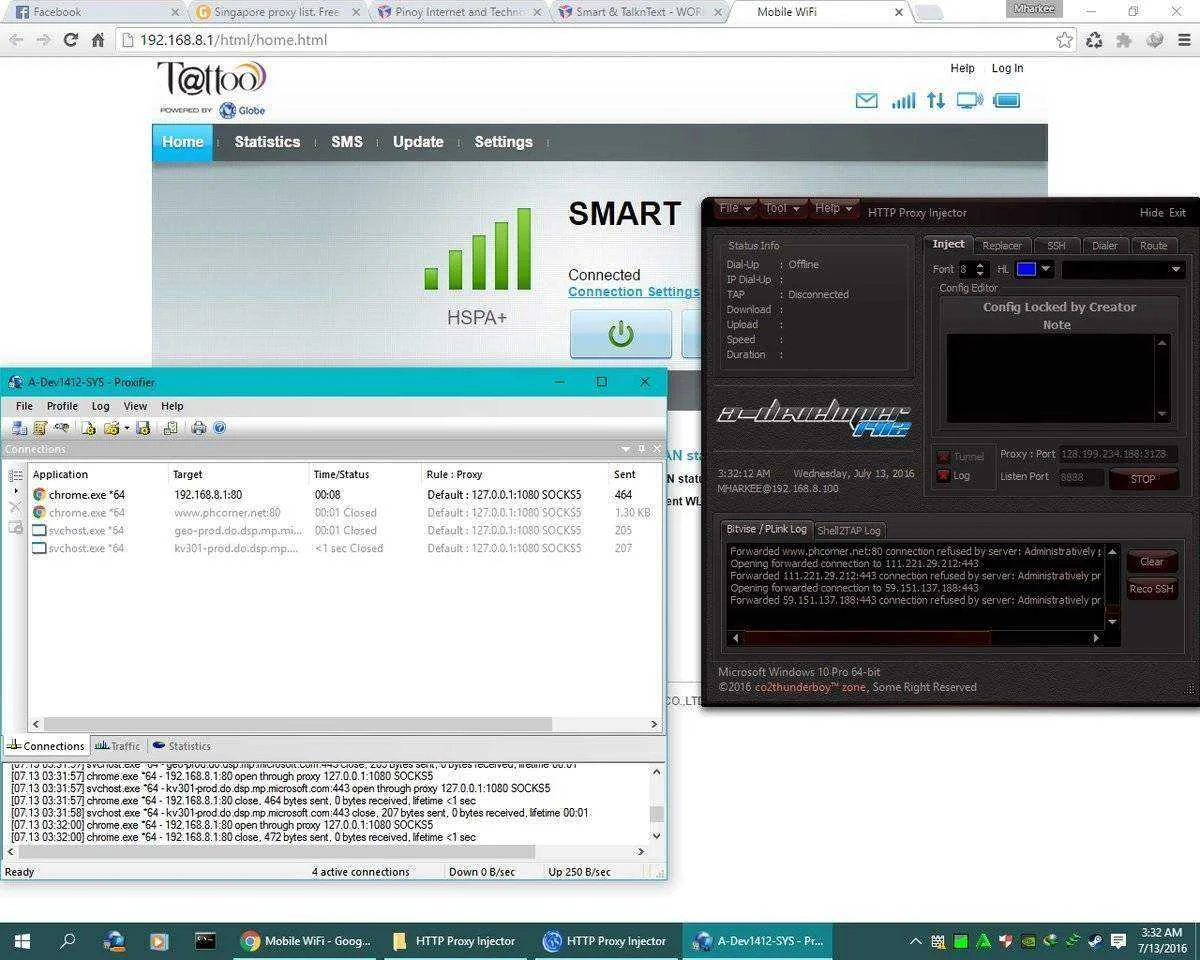Switch to Shell2TAP Log tab
This screenshot has height=960, width=1200.
pos(849,531)
